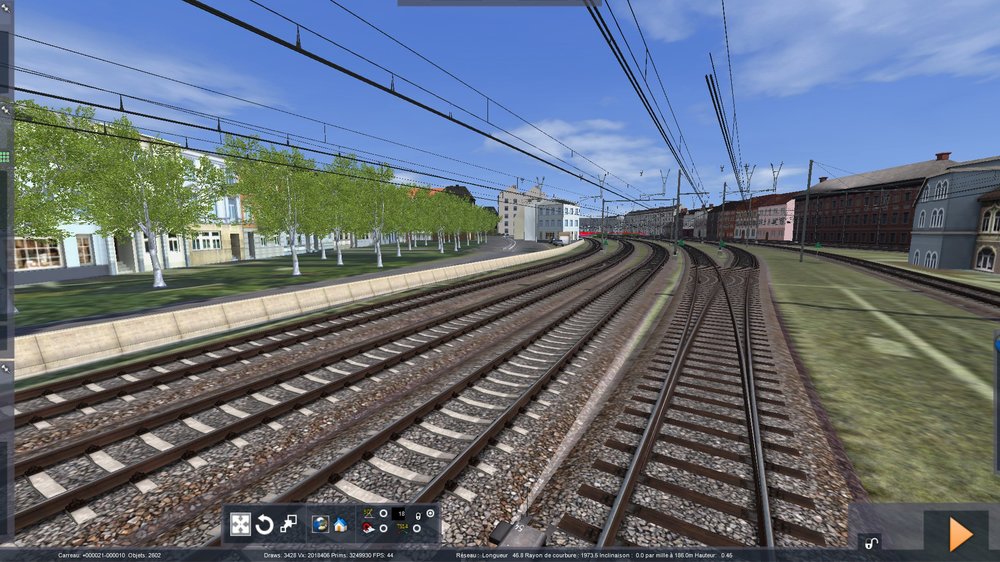The height and width of the screenshot is (562, 1000).
Task: Pin the middle-left flyout panel
Action: pyautogui.click(x=5, y=110)
